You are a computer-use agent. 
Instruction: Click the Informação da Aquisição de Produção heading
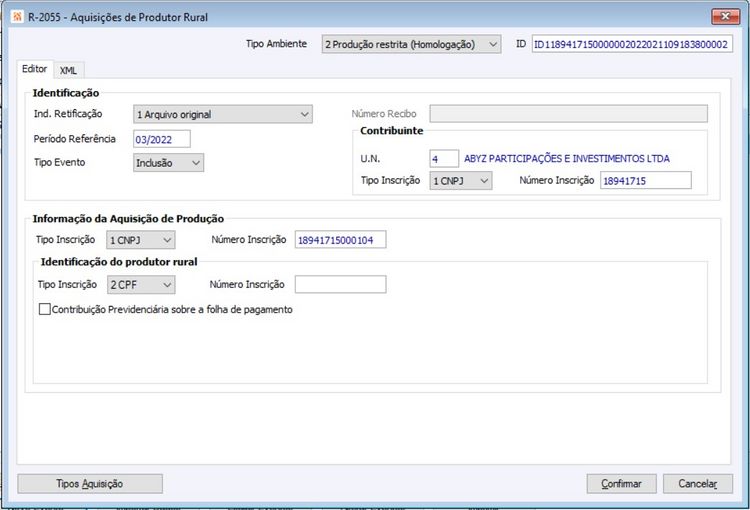click(128, 219)
